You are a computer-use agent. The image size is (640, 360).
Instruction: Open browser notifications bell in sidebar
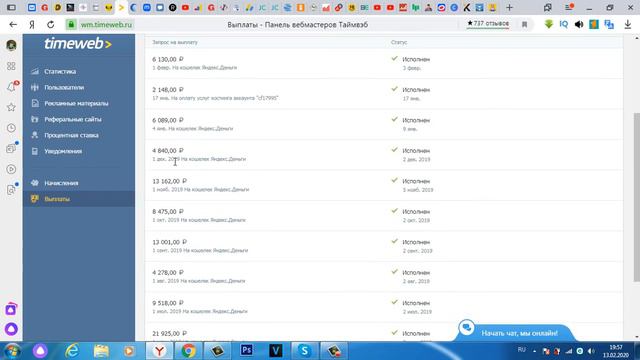point(11,87)
